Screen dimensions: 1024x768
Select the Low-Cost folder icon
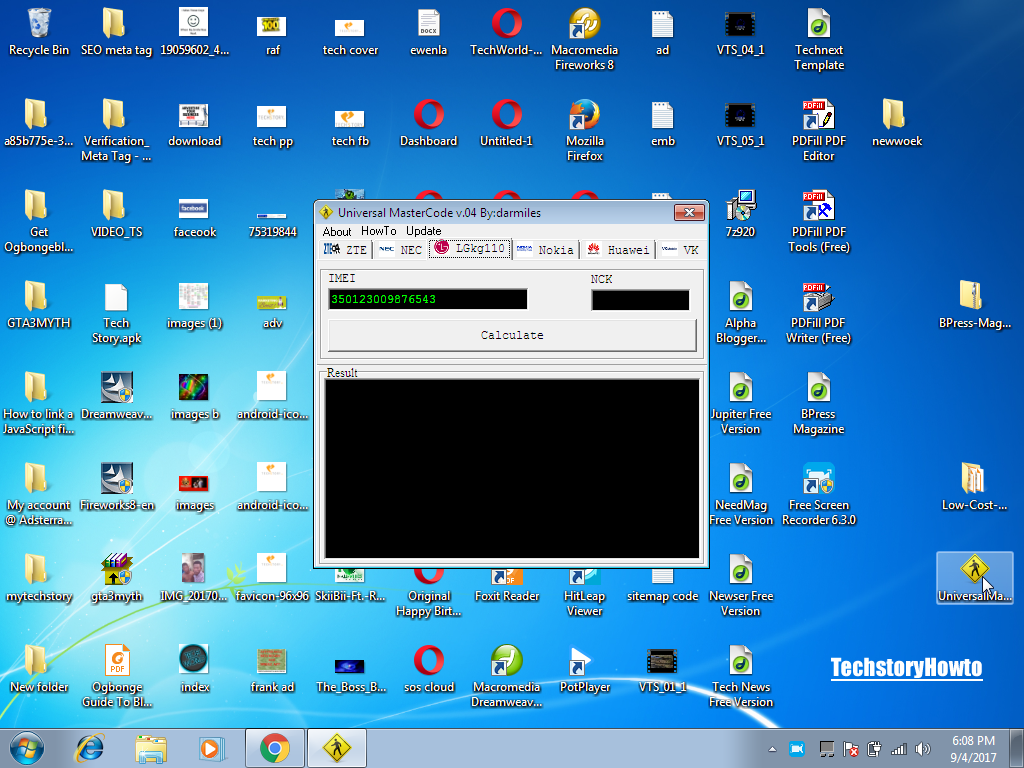[x=974, y=487]
